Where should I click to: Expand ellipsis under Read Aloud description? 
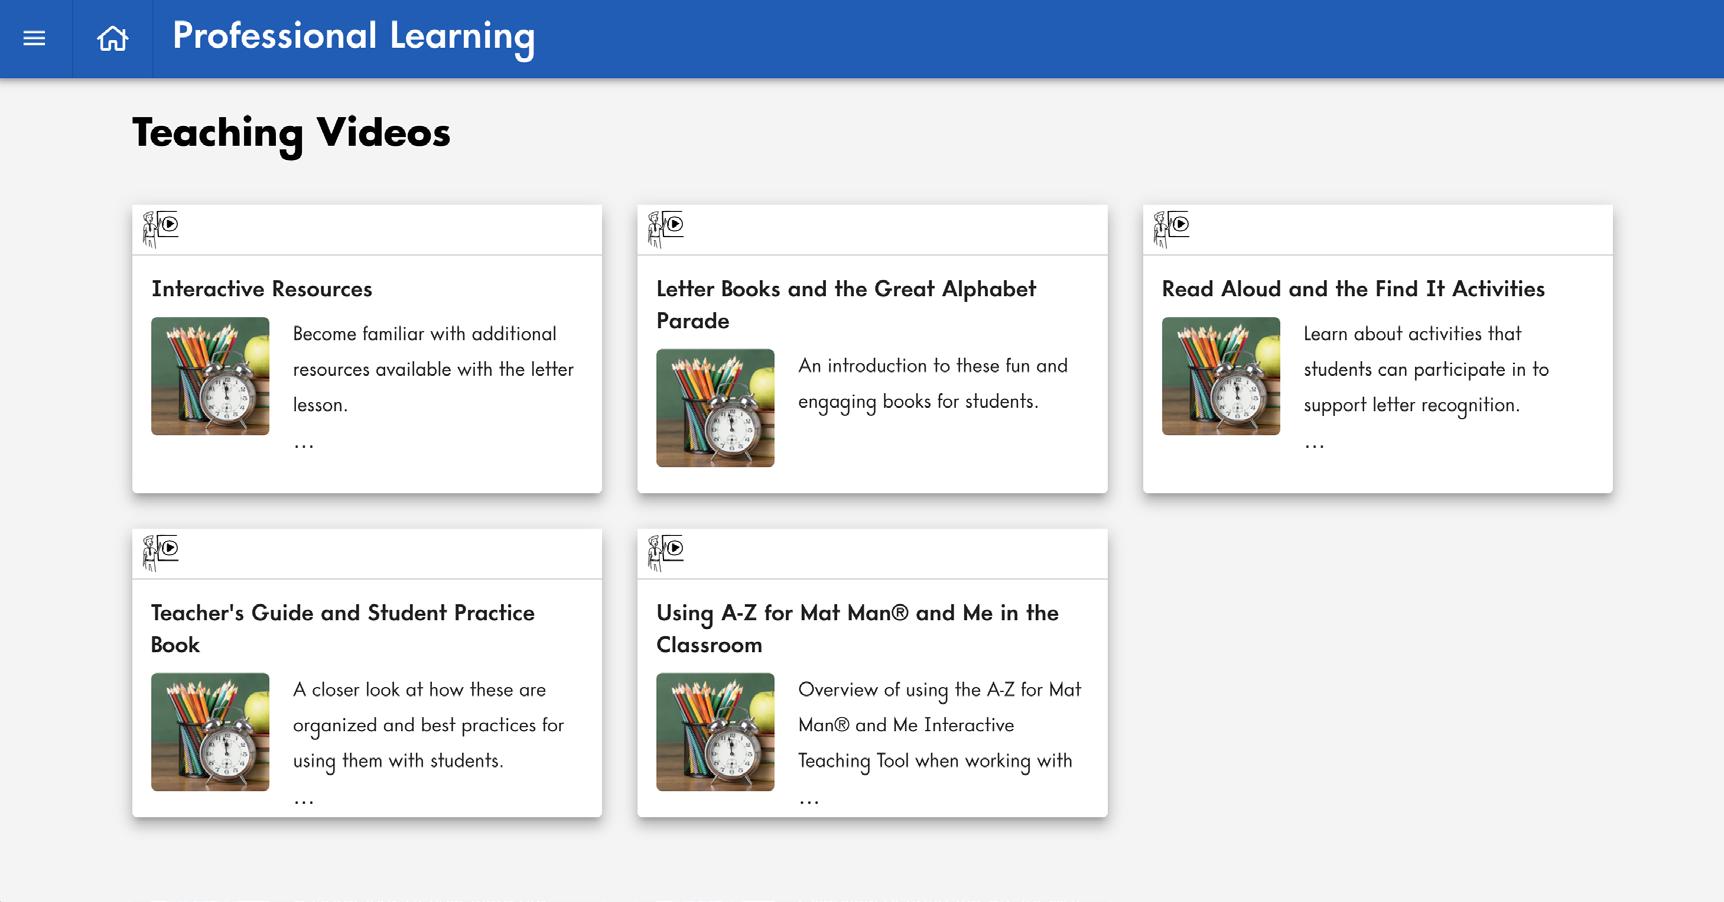pos(1314,443)
